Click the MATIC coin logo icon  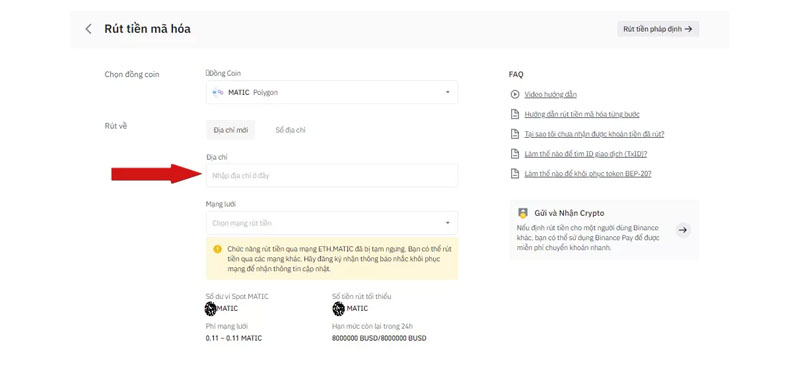[218, 92]
